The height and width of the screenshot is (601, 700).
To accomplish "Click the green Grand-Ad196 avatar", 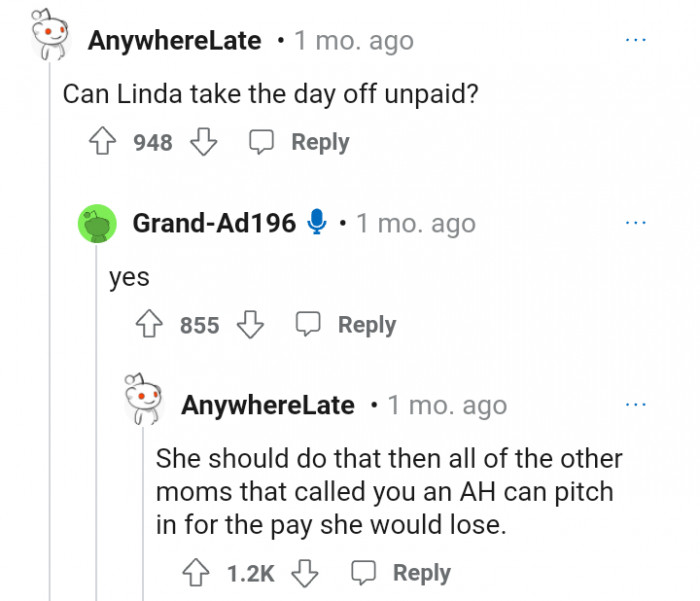I will (97, 223).
